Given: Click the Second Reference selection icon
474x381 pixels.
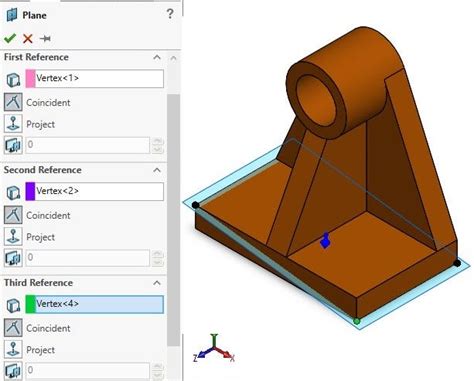Looking at the screenshot, I should [x=13, y=192].
